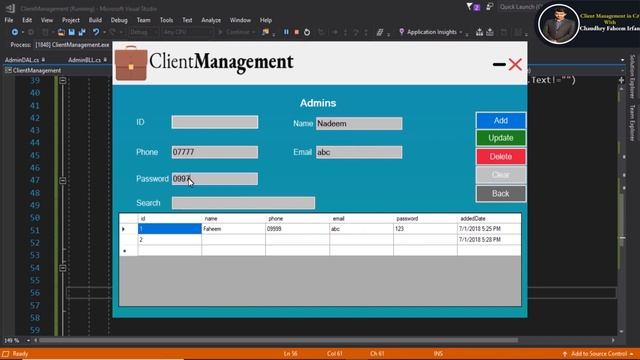This screenshot has width=640, height=360.
Task: Pause debugging with the Break All icon
Action: tap(286, 32)
